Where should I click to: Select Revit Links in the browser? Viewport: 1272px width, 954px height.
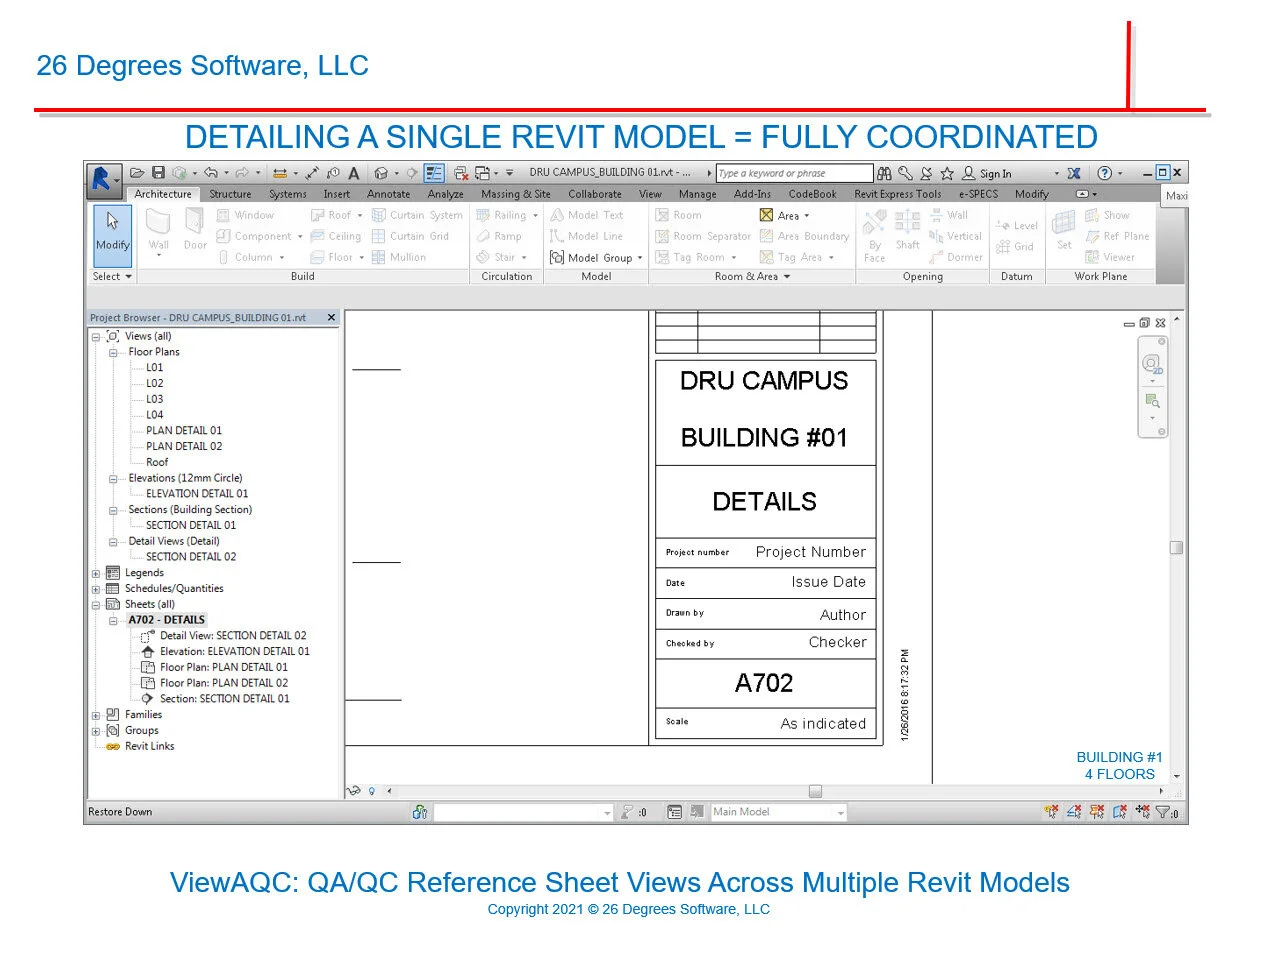pos(149,746)
